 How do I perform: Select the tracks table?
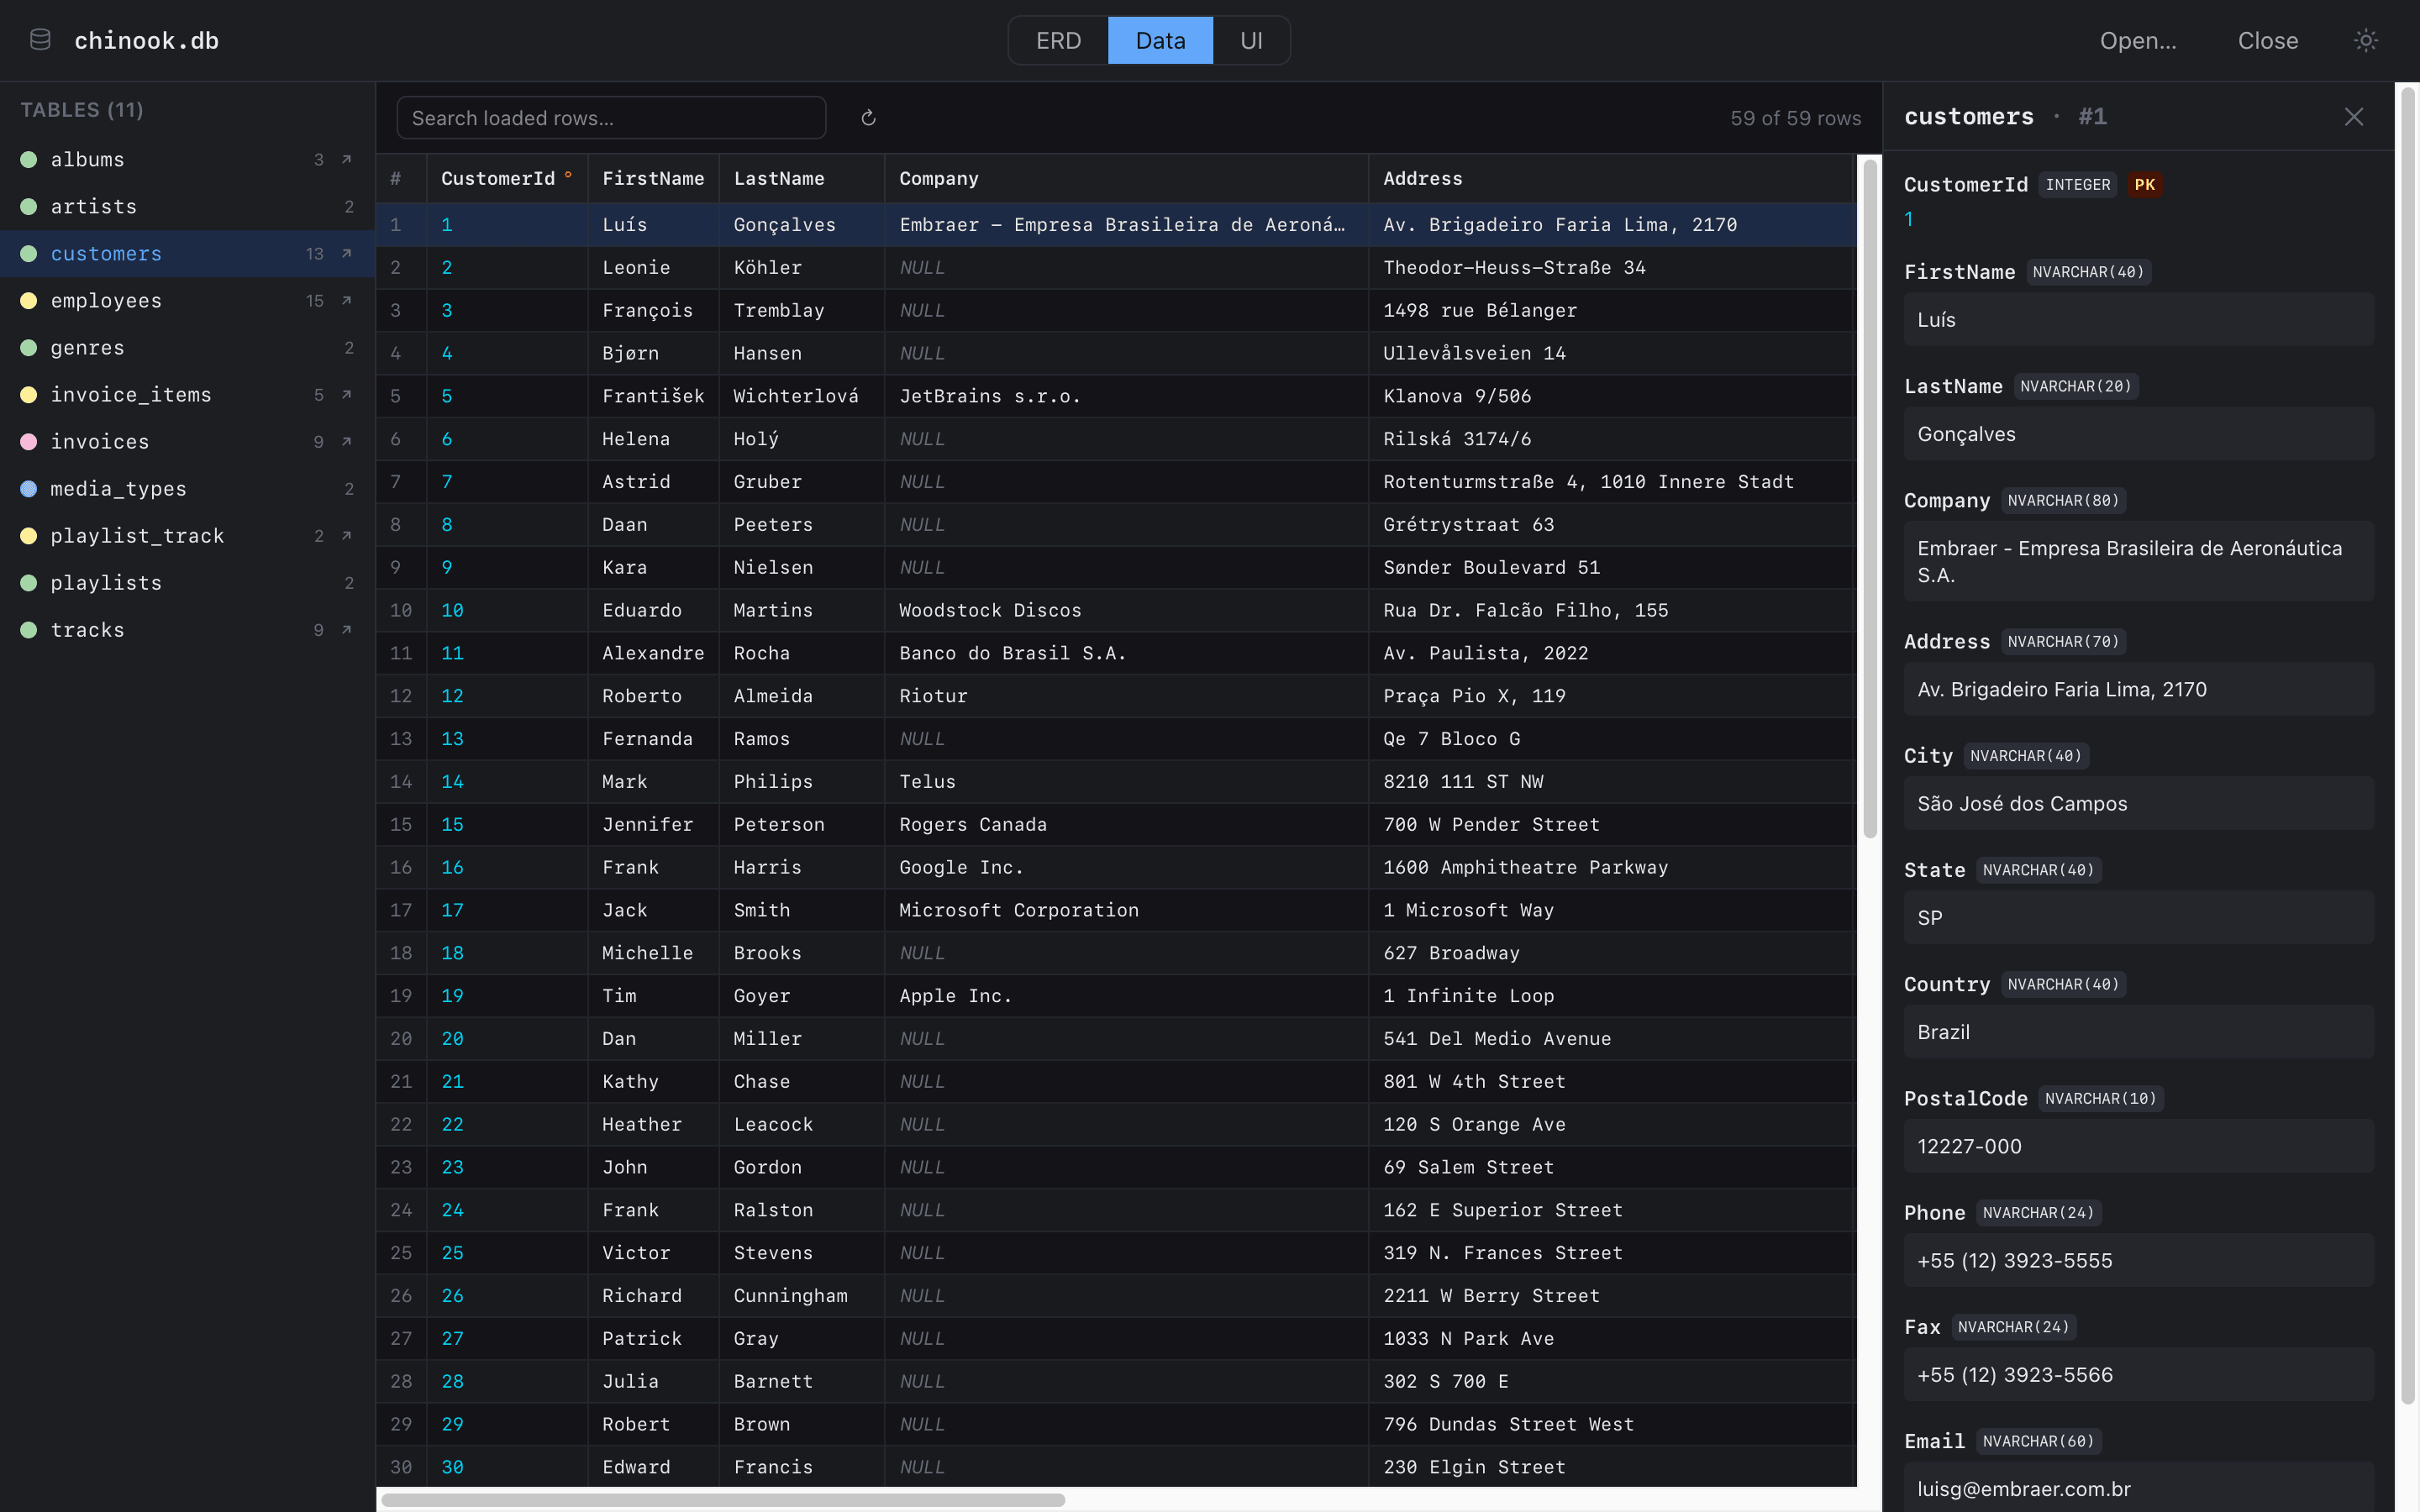[187, 629]
